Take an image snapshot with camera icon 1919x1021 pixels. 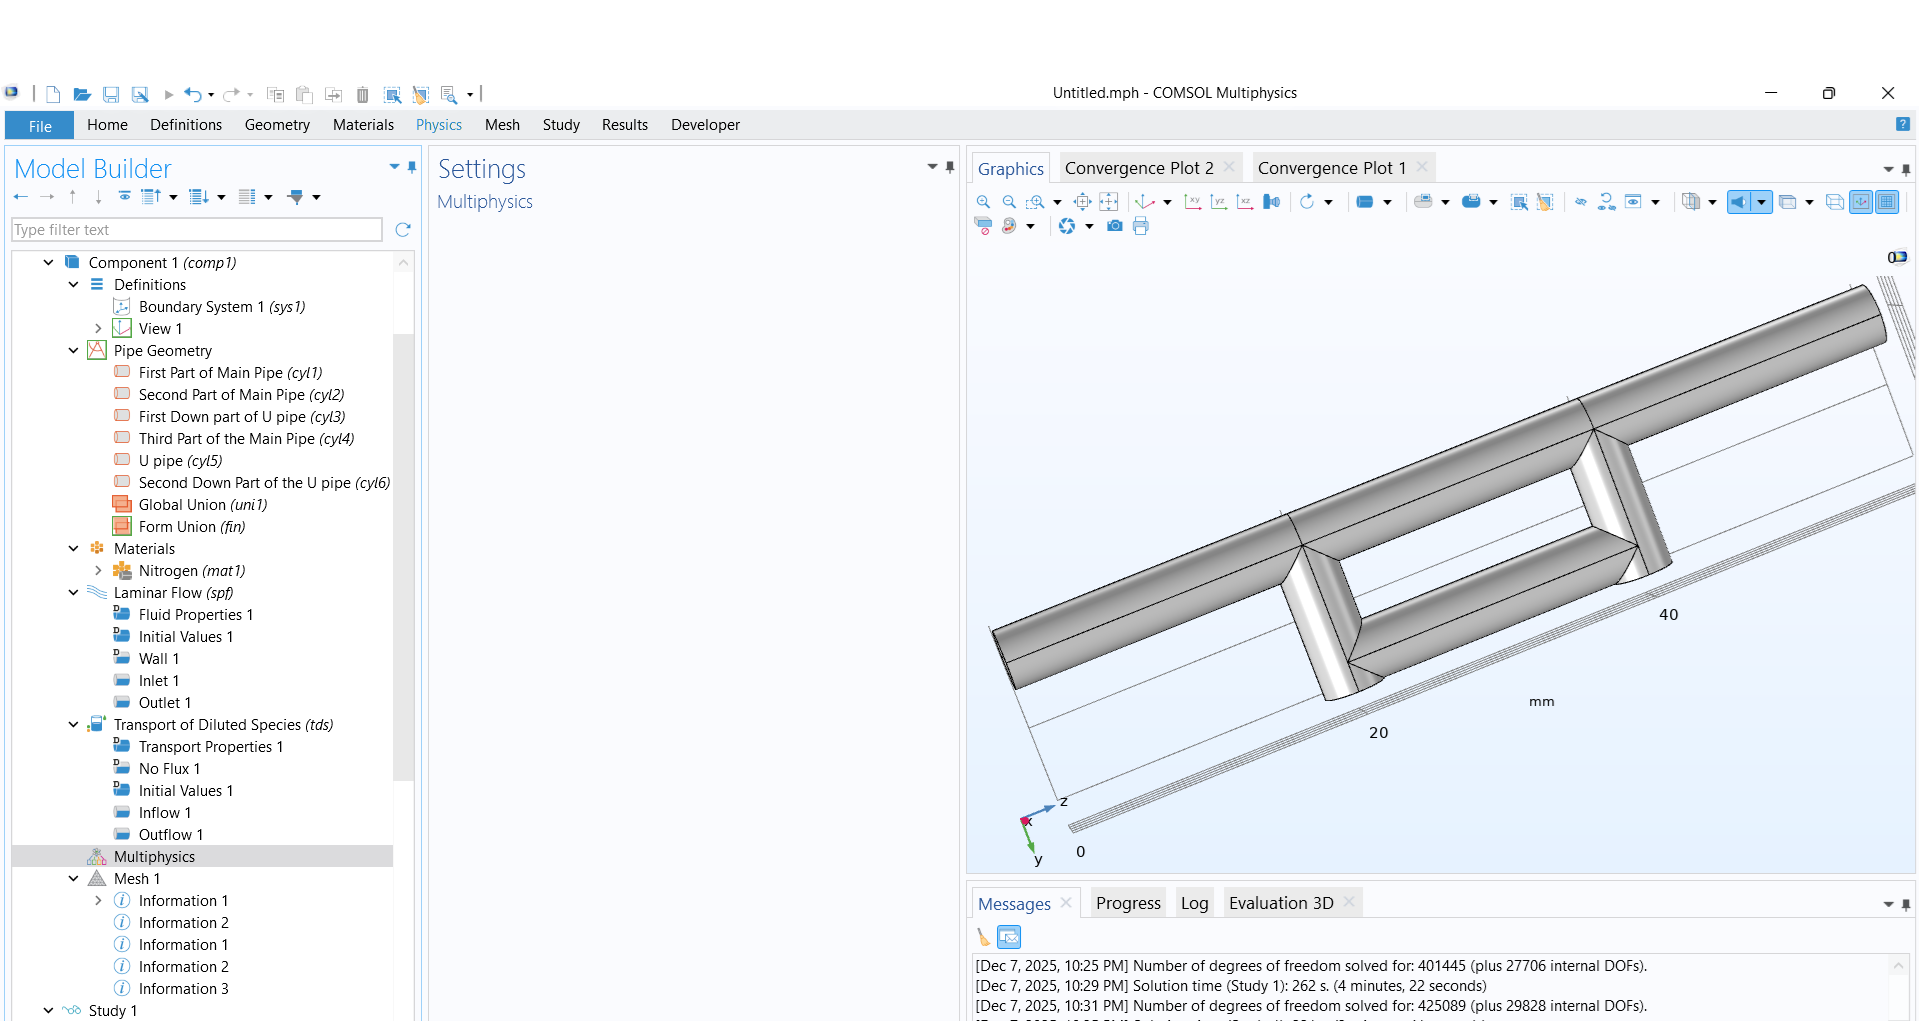[1114, 227]
